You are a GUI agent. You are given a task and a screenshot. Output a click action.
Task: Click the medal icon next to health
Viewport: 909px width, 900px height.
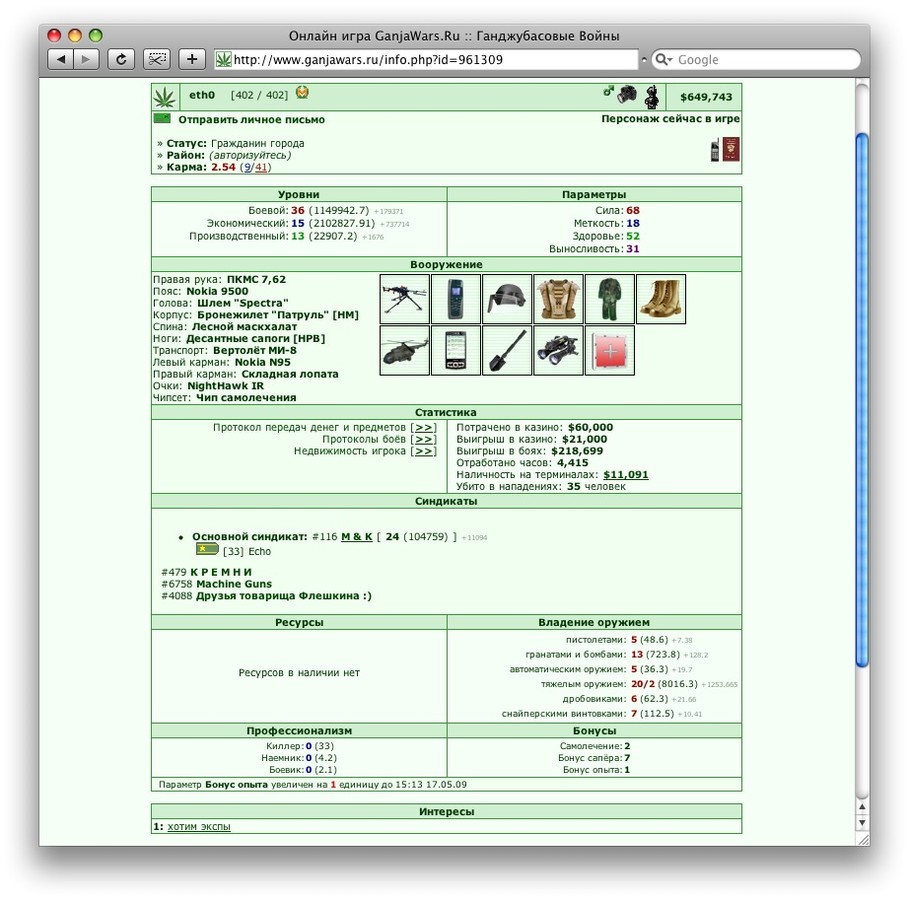(x=302, y=93)
